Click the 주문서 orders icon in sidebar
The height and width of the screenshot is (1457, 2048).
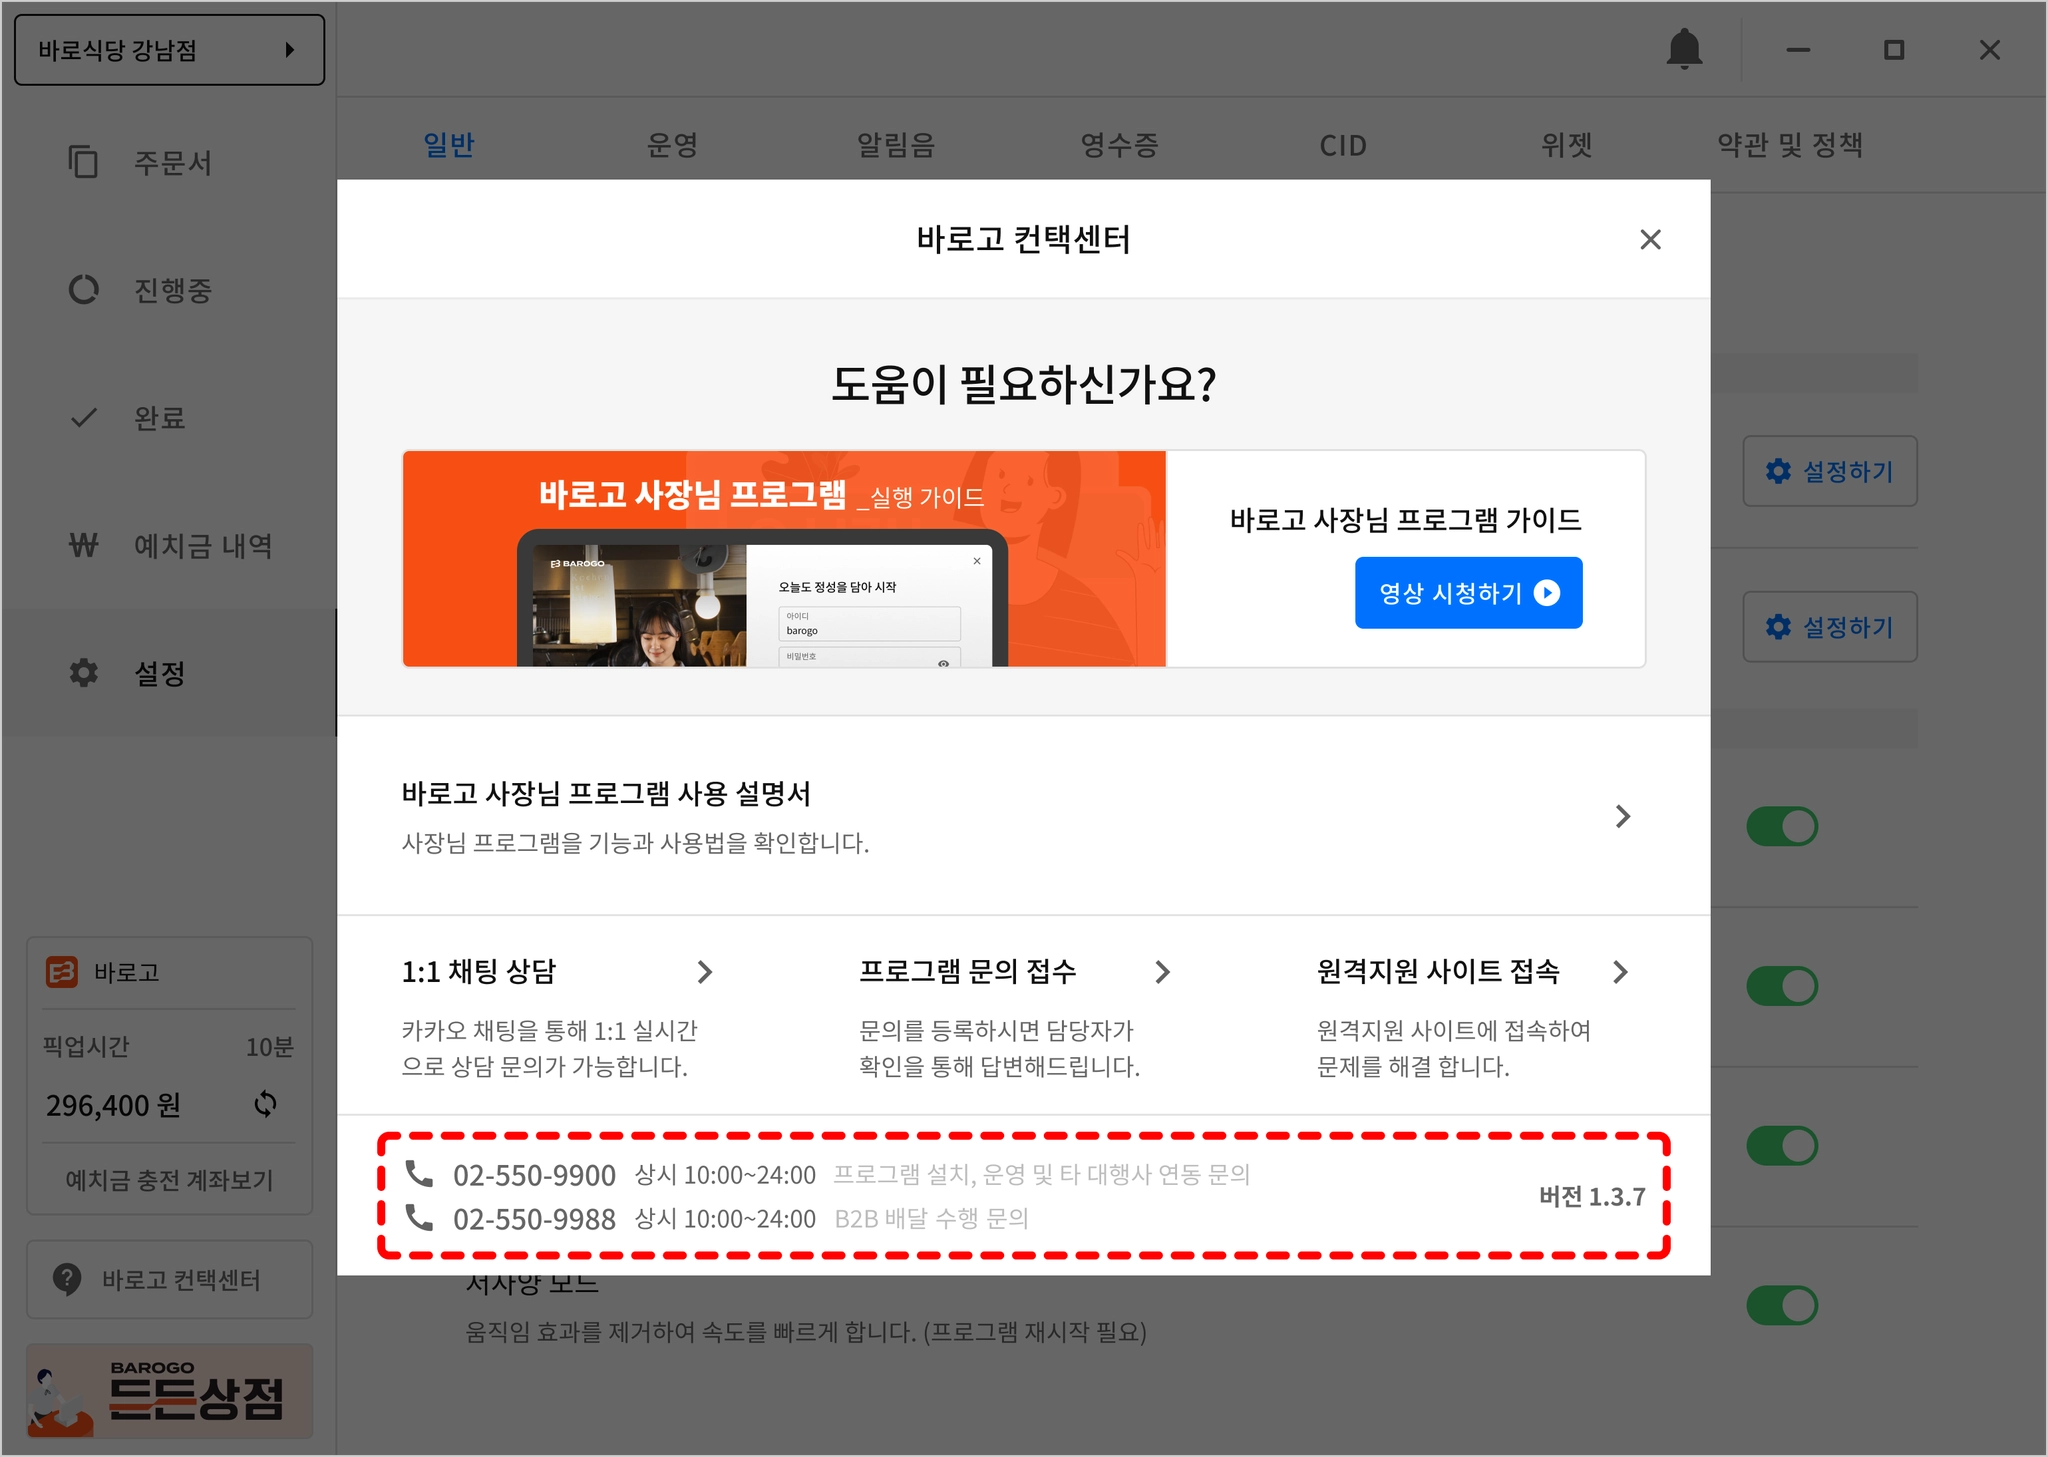point(83,162)
